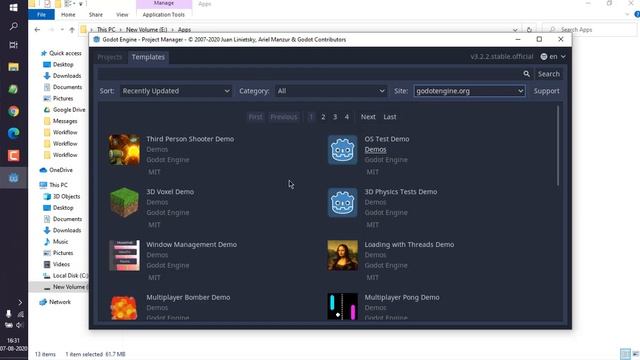Go to page 3 of templates
Screen dimensions: 640x360
[335, 117]
